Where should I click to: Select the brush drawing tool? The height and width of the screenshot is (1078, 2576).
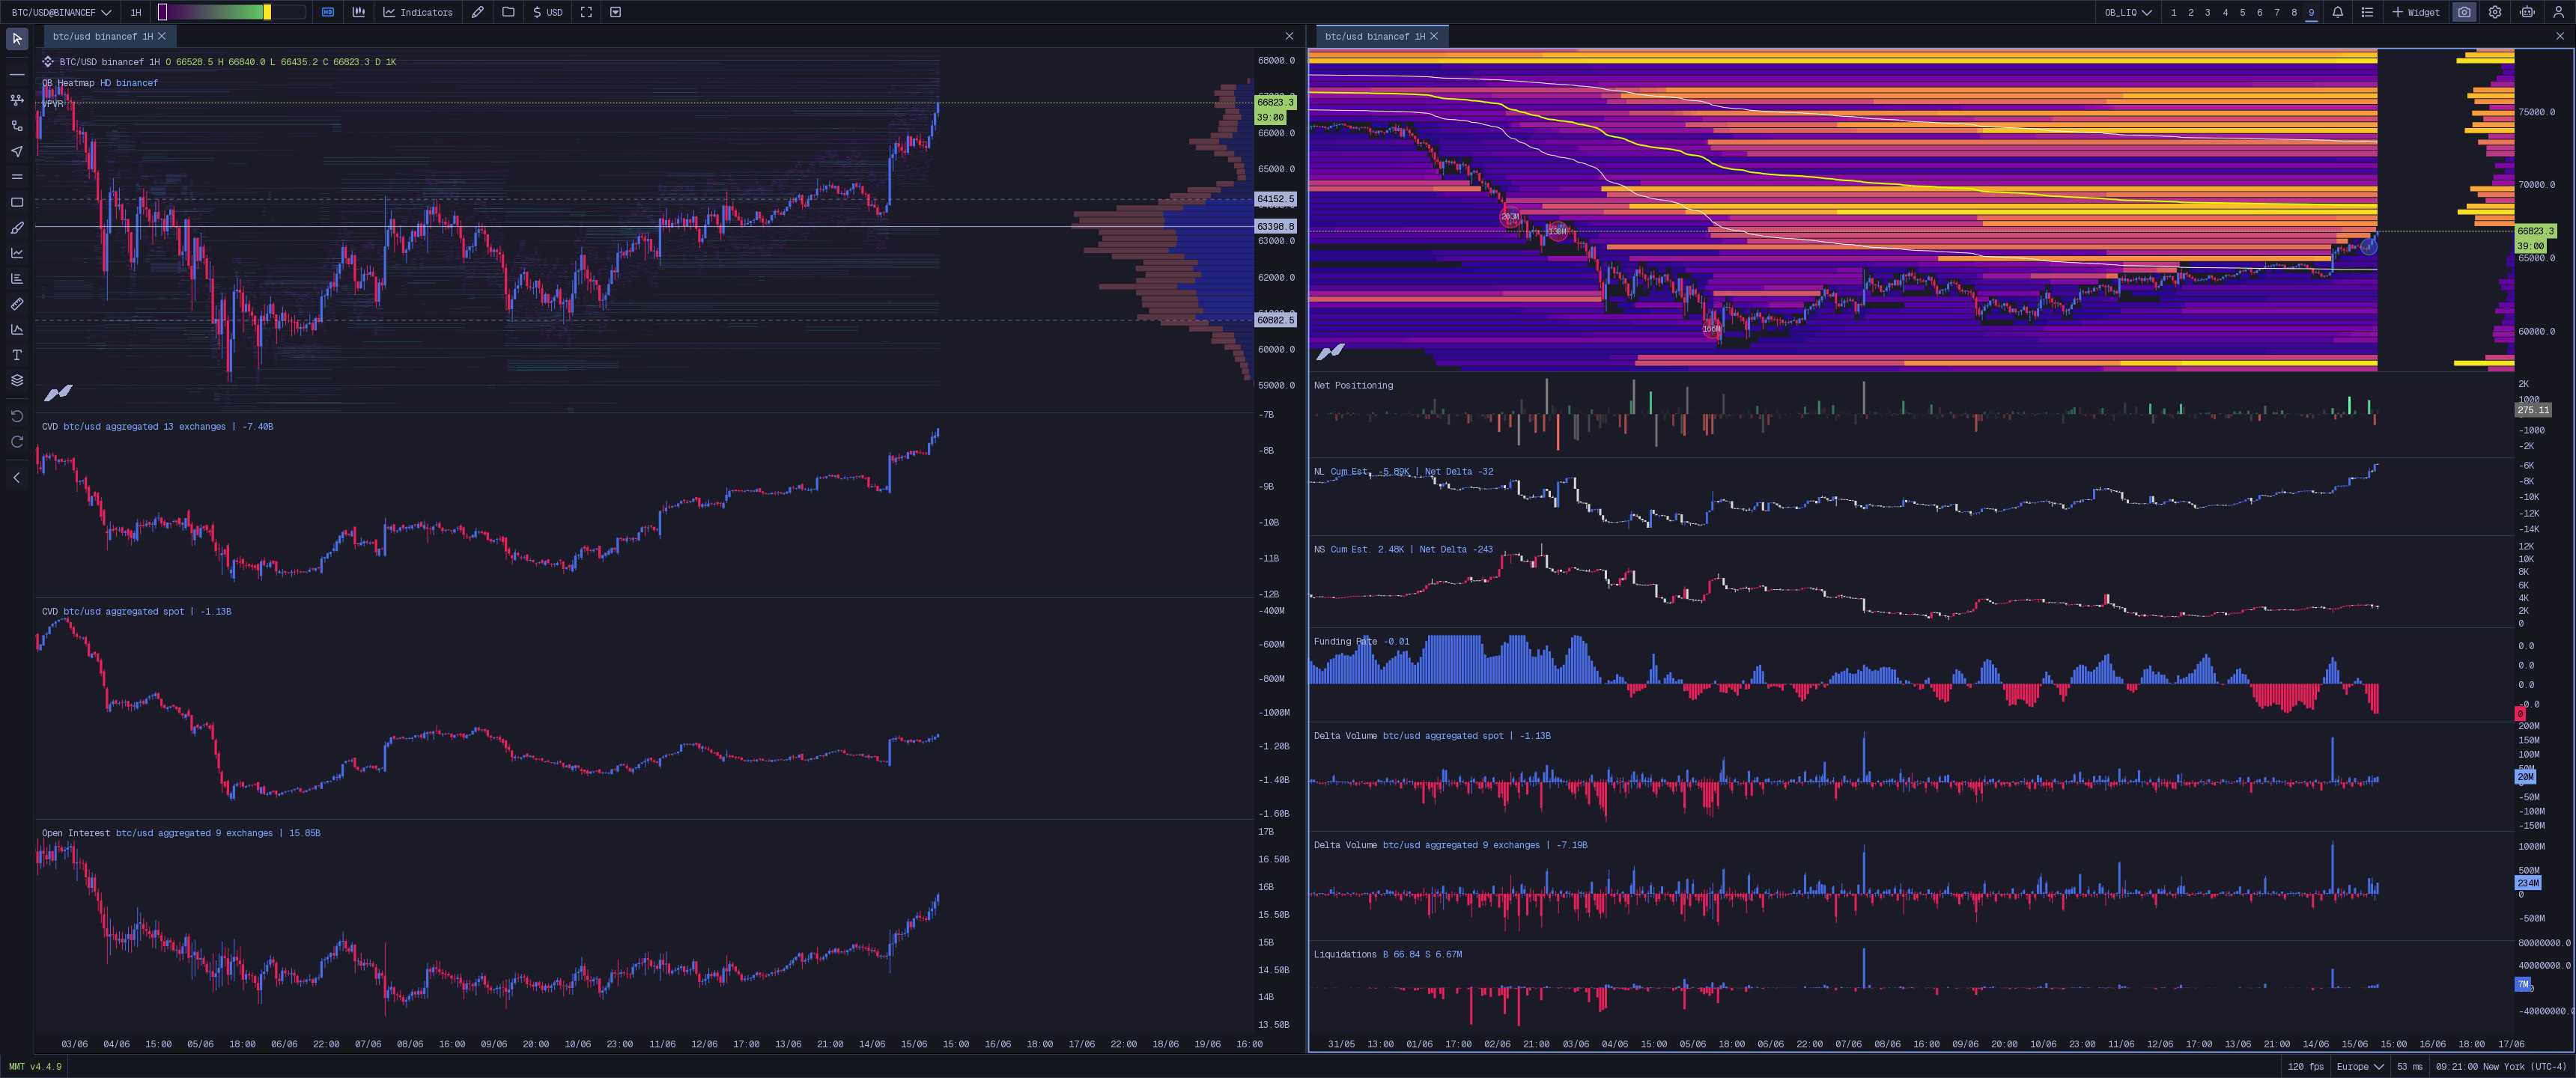click(x=17, y=227)
